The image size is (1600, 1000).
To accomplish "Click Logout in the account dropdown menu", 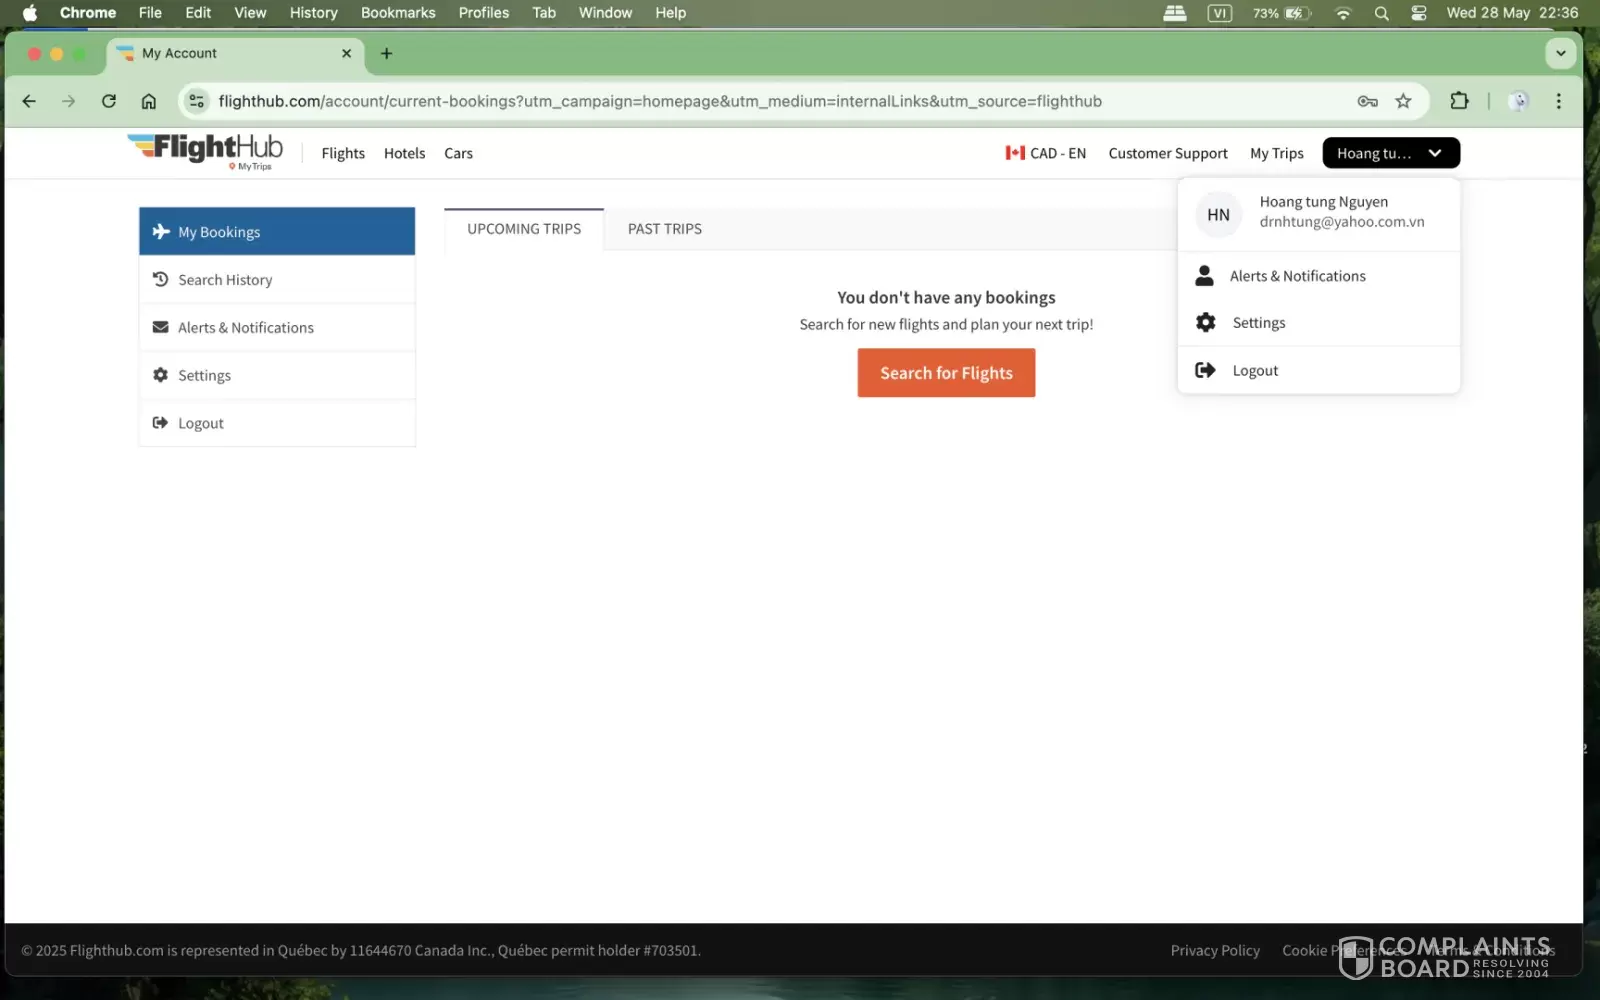I will (x=1318, y=370).
